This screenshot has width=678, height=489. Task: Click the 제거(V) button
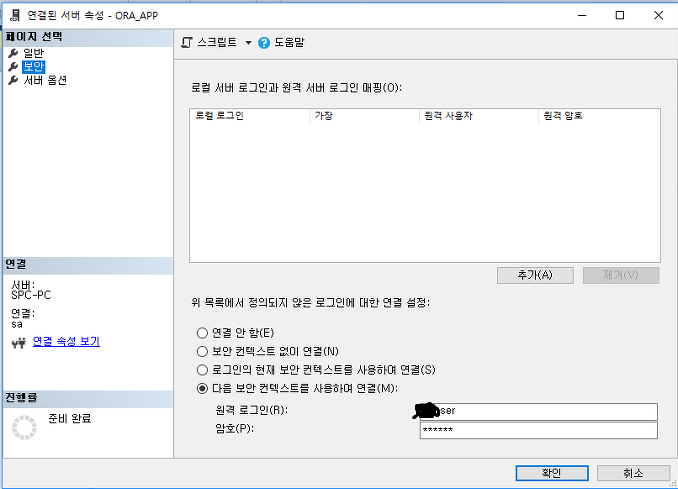(621, 275)
